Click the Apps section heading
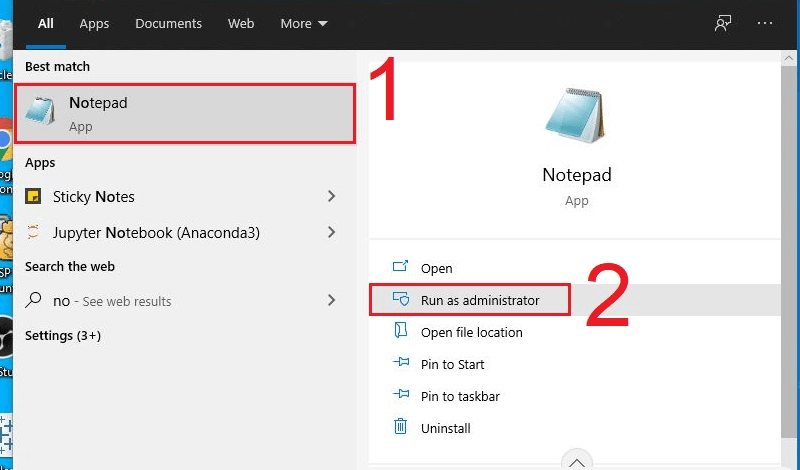The height and width of the screenshot is (470, 800). [40, 163]
